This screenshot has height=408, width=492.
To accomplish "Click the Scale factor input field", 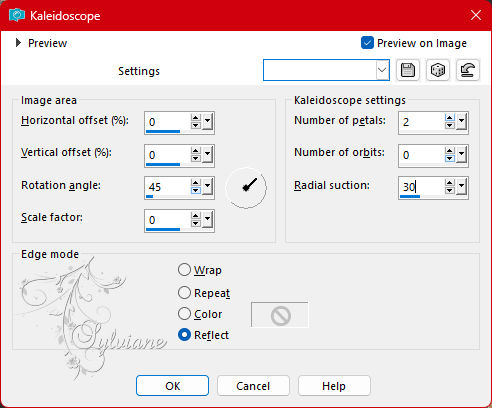I will pos(167,220).
